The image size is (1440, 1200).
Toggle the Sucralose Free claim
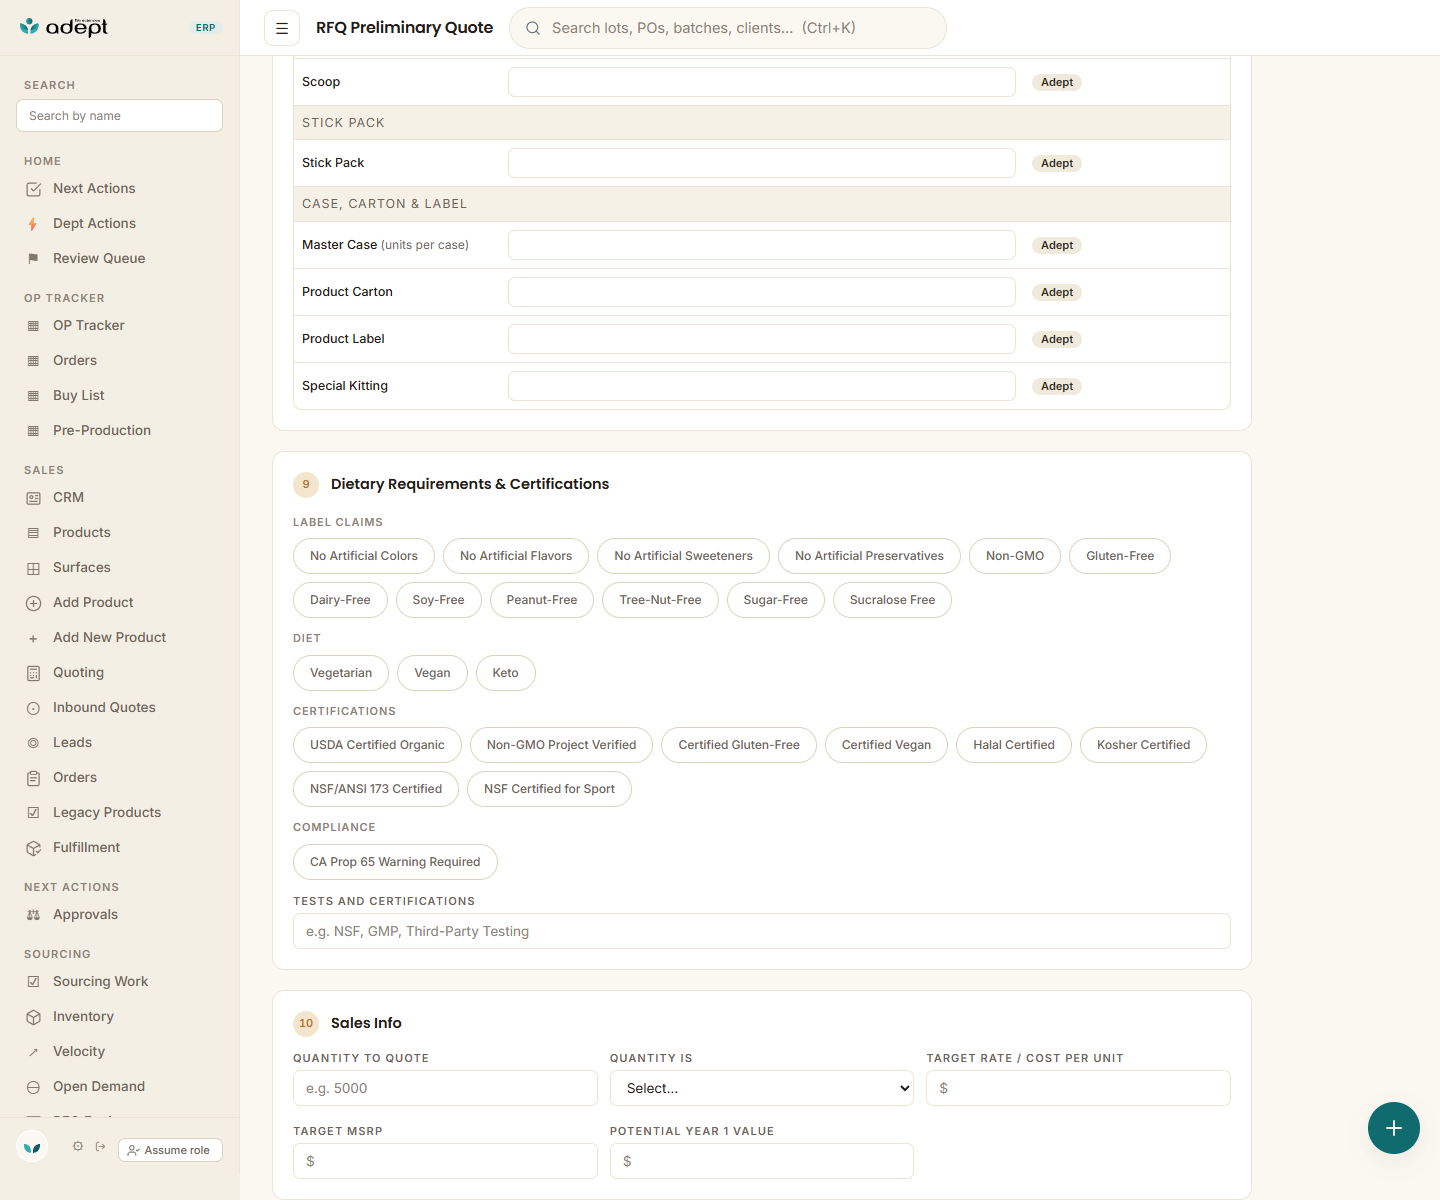pos(892,600)
